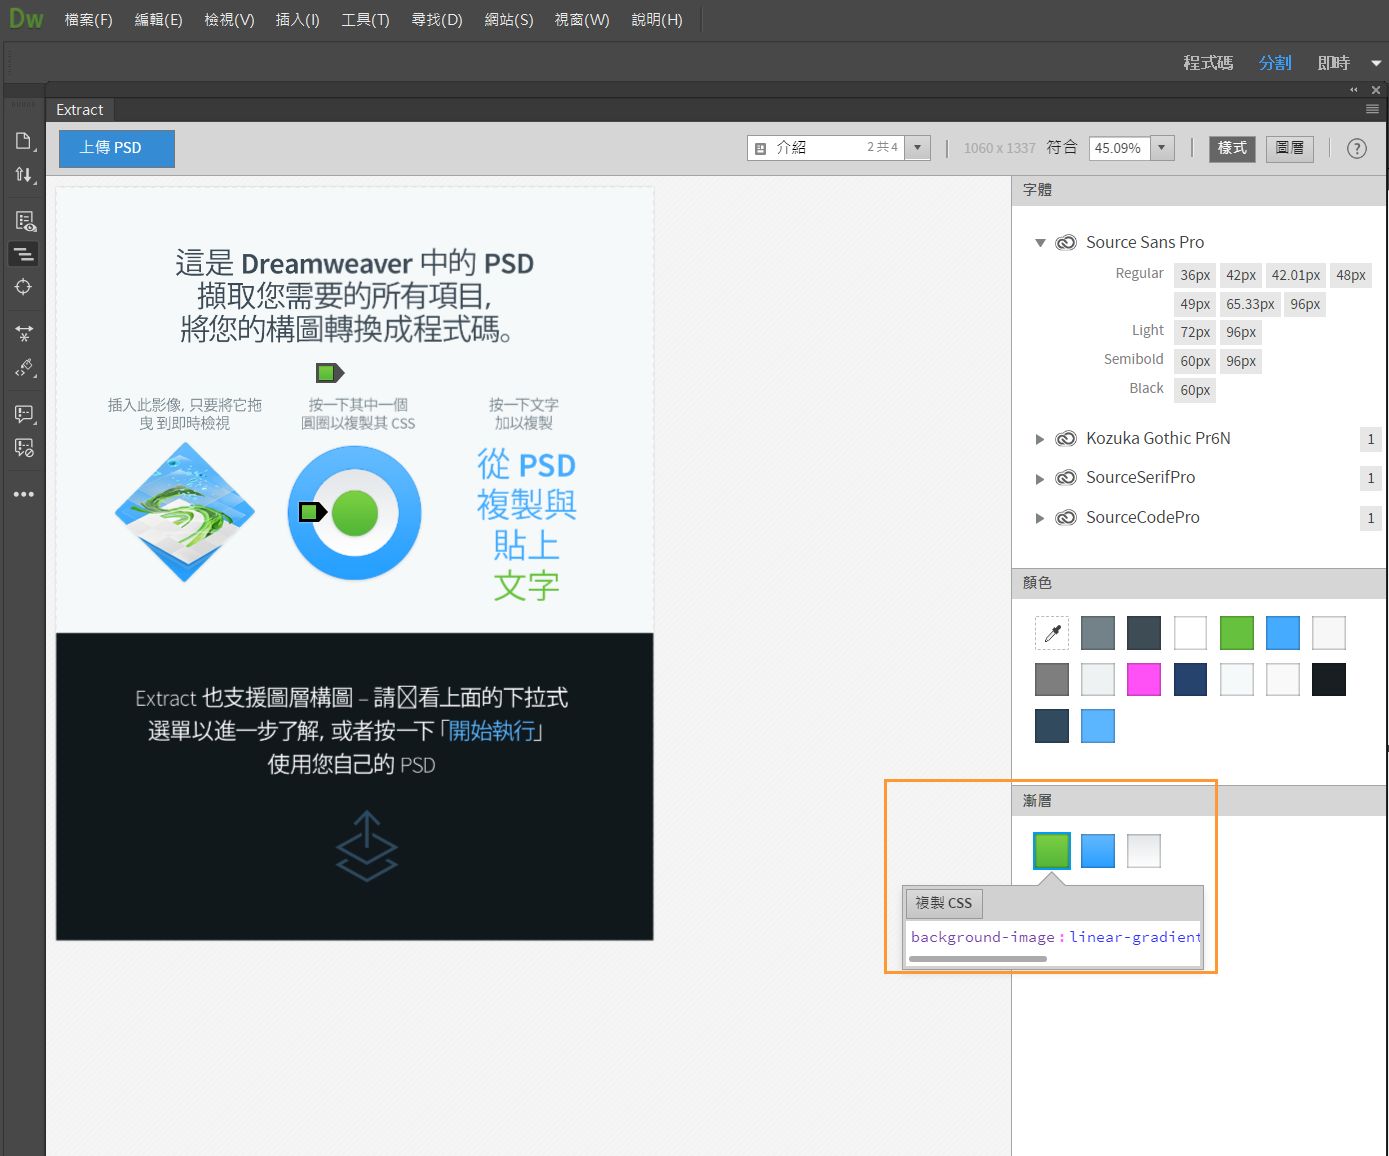This screenshot has width=1389, height=1156.
Task: Click the Creative Cloud icon beside SourceCodePro
Action: [x=1067, y=517]
